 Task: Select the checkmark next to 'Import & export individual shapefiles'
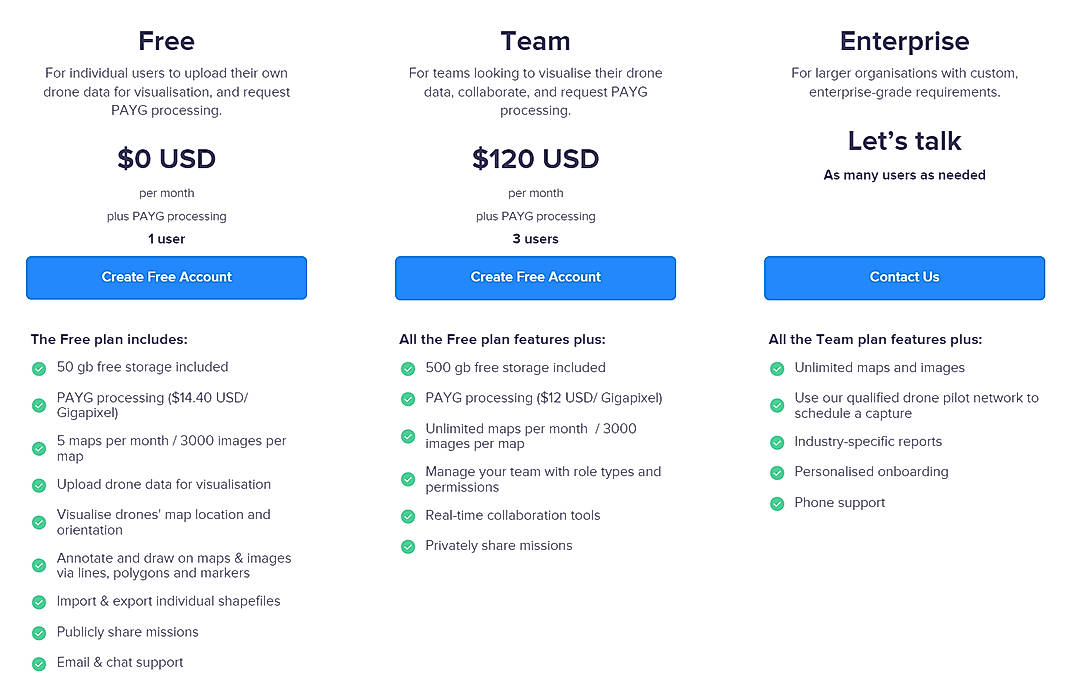click(x=38, y=601)
